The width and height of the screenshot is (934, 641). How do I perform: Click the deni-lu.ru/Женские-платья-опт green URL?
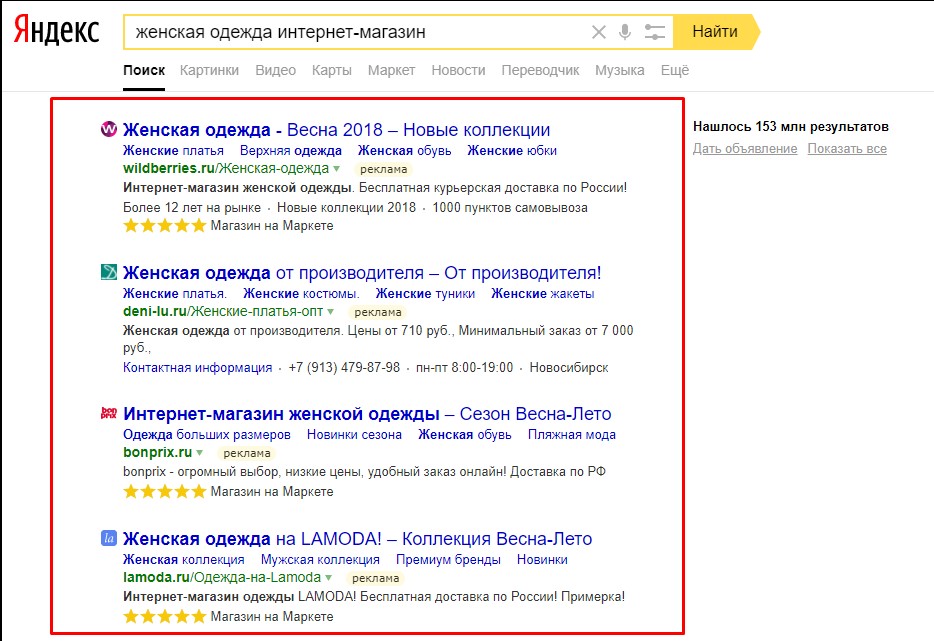coord(223,312)
